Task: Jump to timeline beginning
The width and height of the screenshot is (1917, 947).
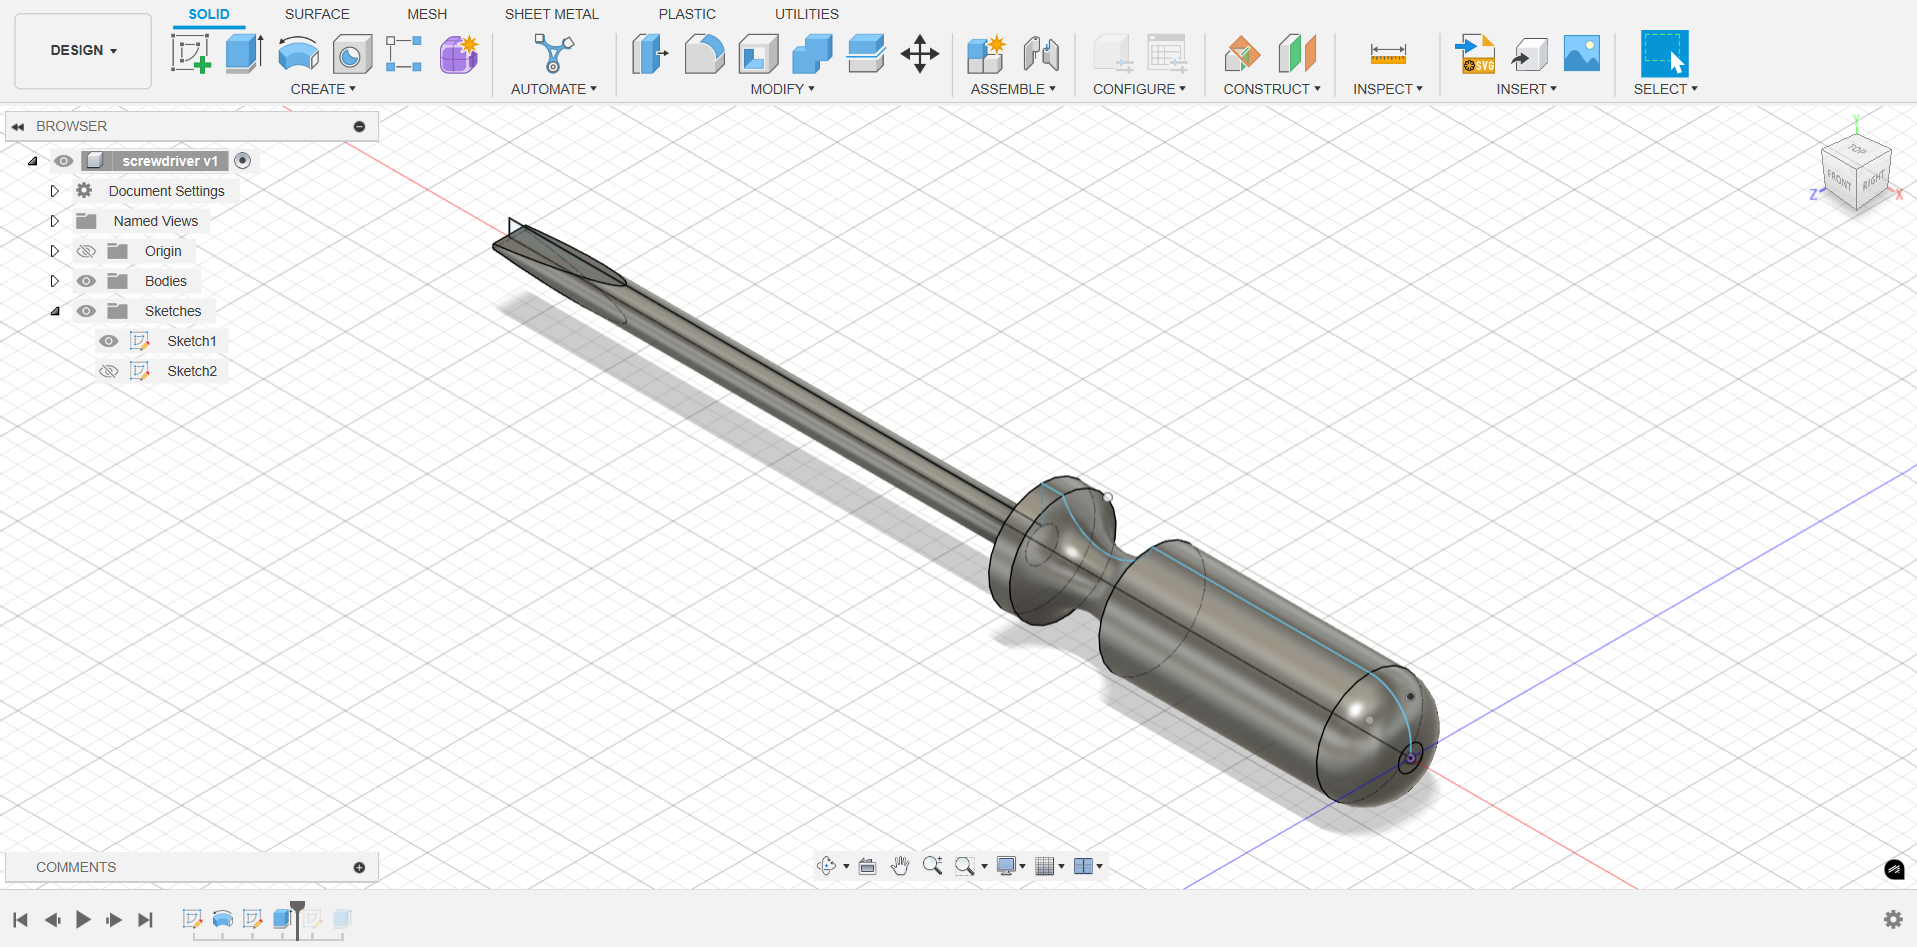Action: point(20,919)
